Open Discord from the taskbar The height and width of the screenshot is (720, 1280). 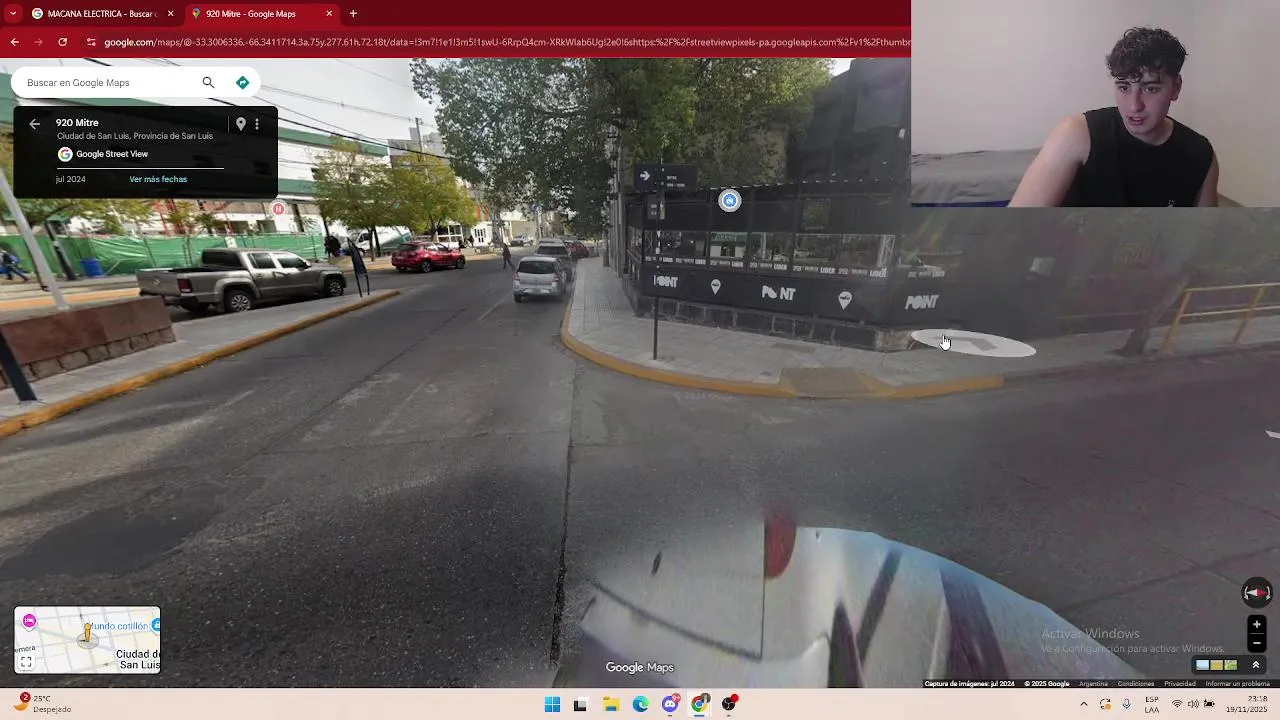(x=670, y=705)
